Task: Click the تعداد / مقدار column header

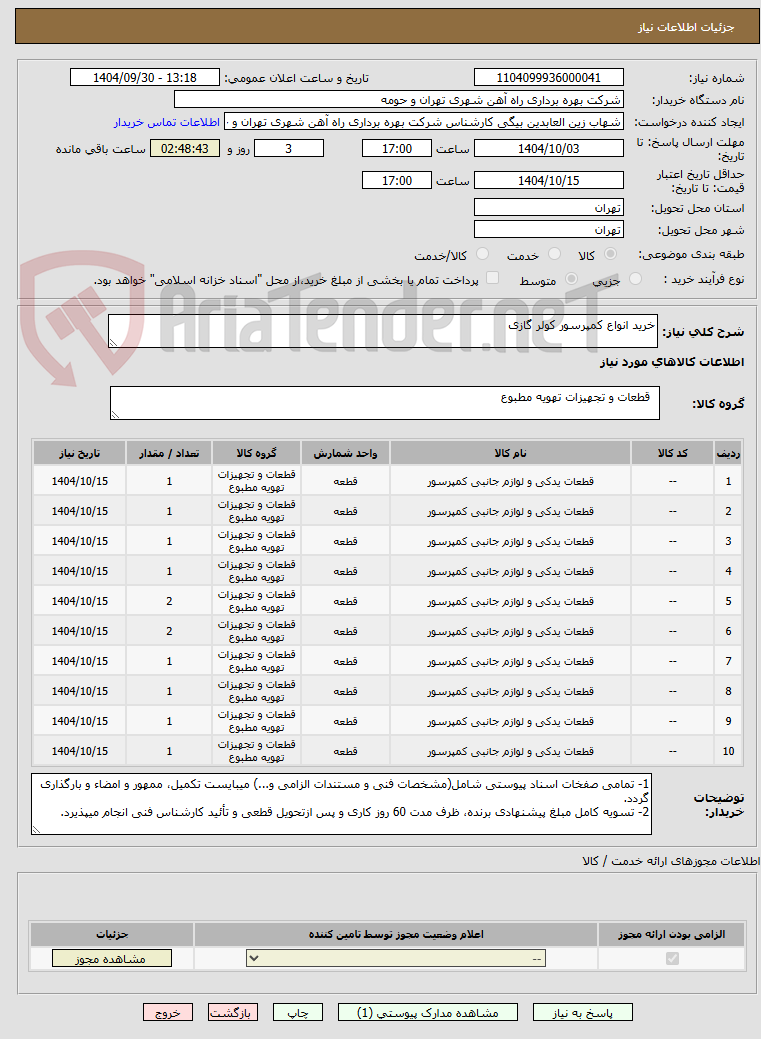Action: tap(169, 453)
